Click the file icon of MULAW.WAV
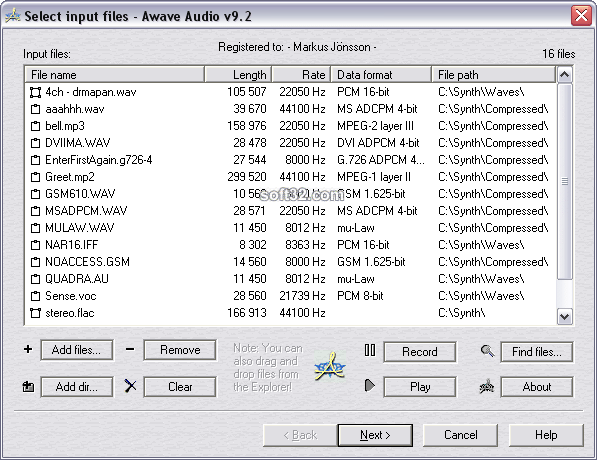This screenshot has width=597, height=460. (x=35, y=228)
